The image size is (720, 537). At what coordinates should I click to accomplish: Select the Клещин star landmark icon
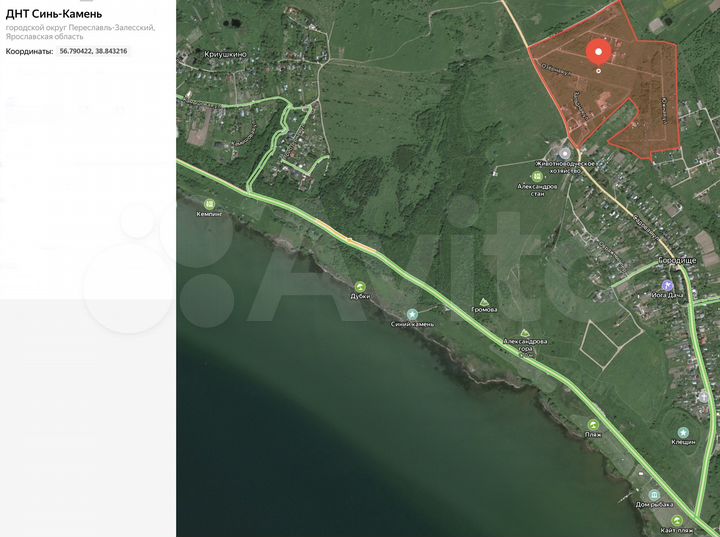(683, 432)
